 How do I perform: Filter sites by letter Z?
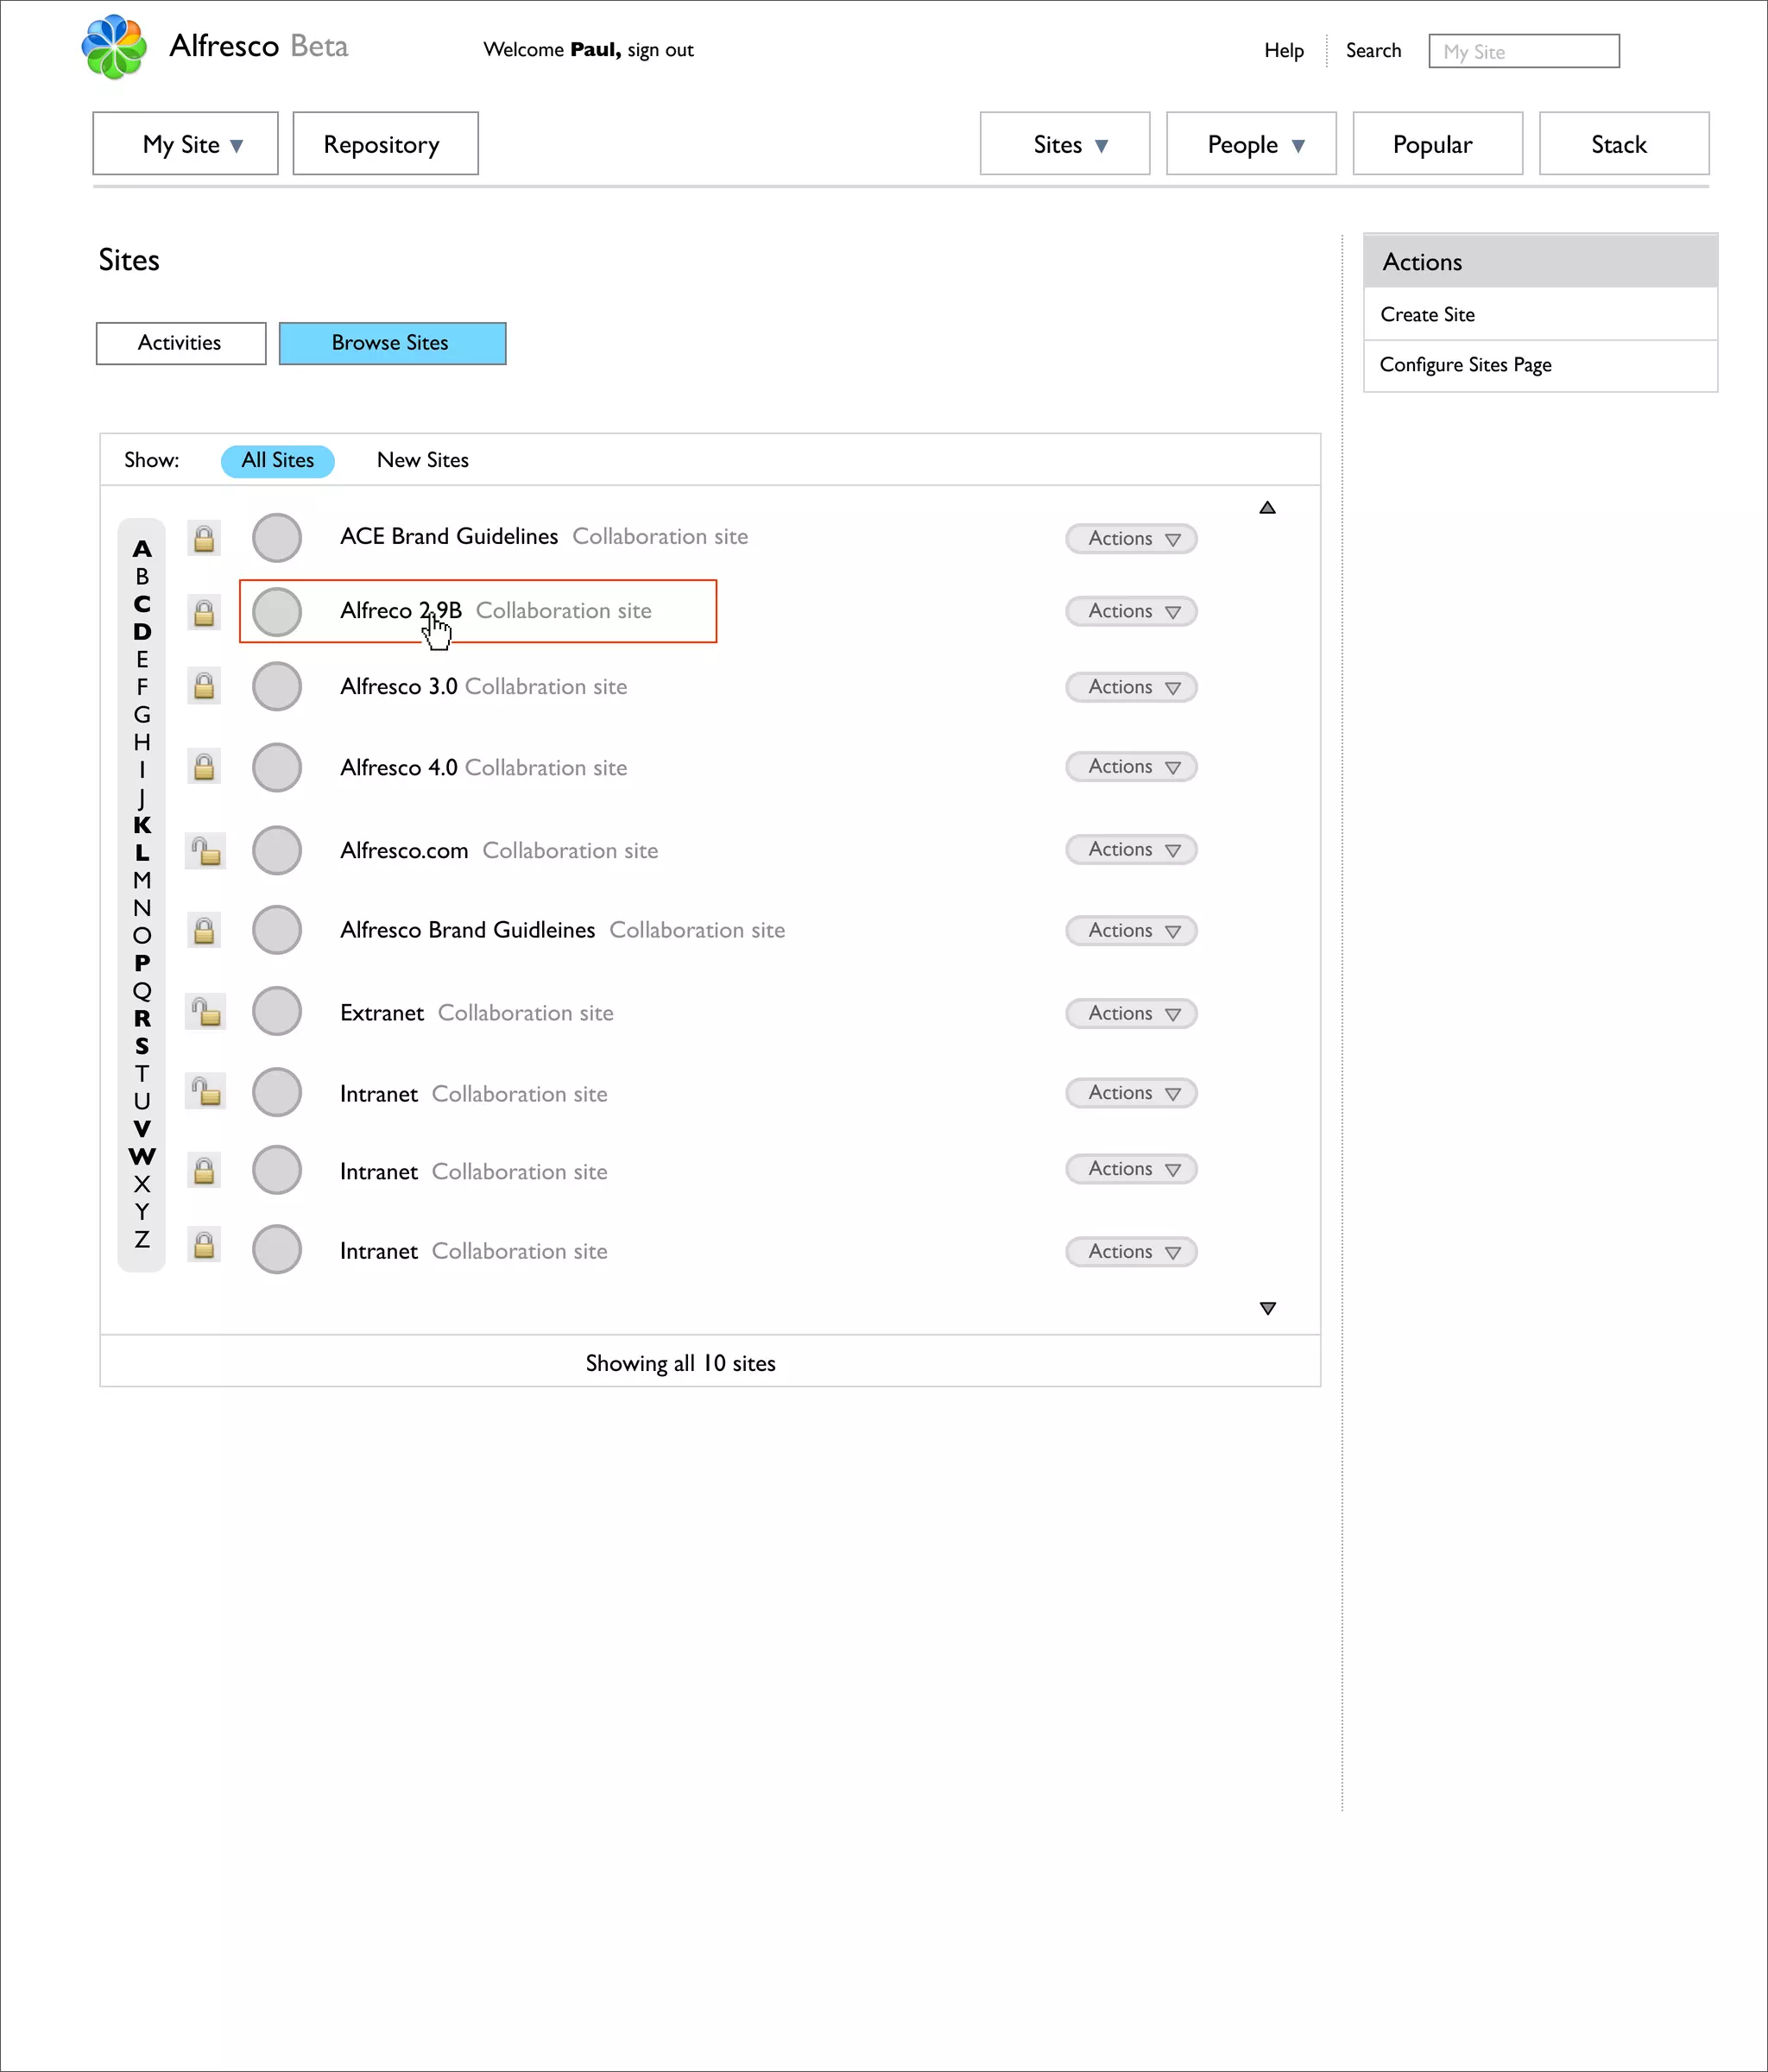click(x=142, y=1239)
